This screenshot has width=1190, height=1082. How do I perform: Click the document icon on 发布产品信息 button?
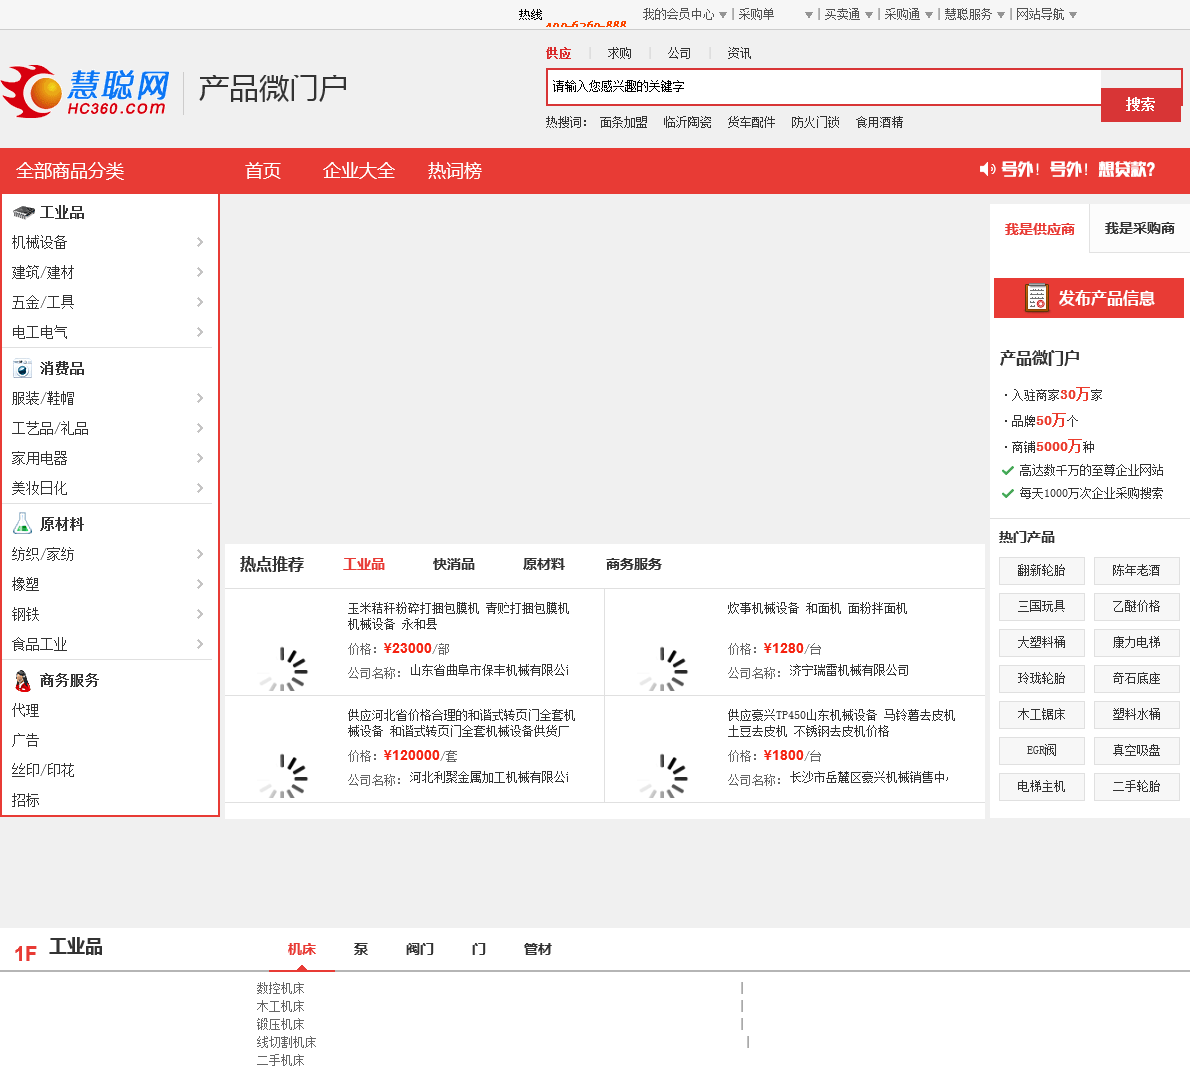(x=1036, y=297)
